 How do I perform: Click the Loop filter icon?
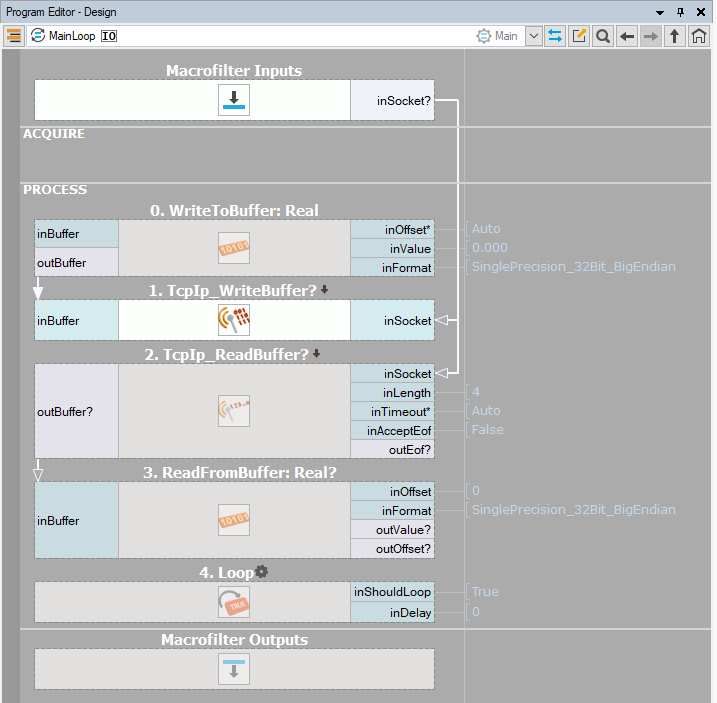pyautogui.click(x=234, y=602)
